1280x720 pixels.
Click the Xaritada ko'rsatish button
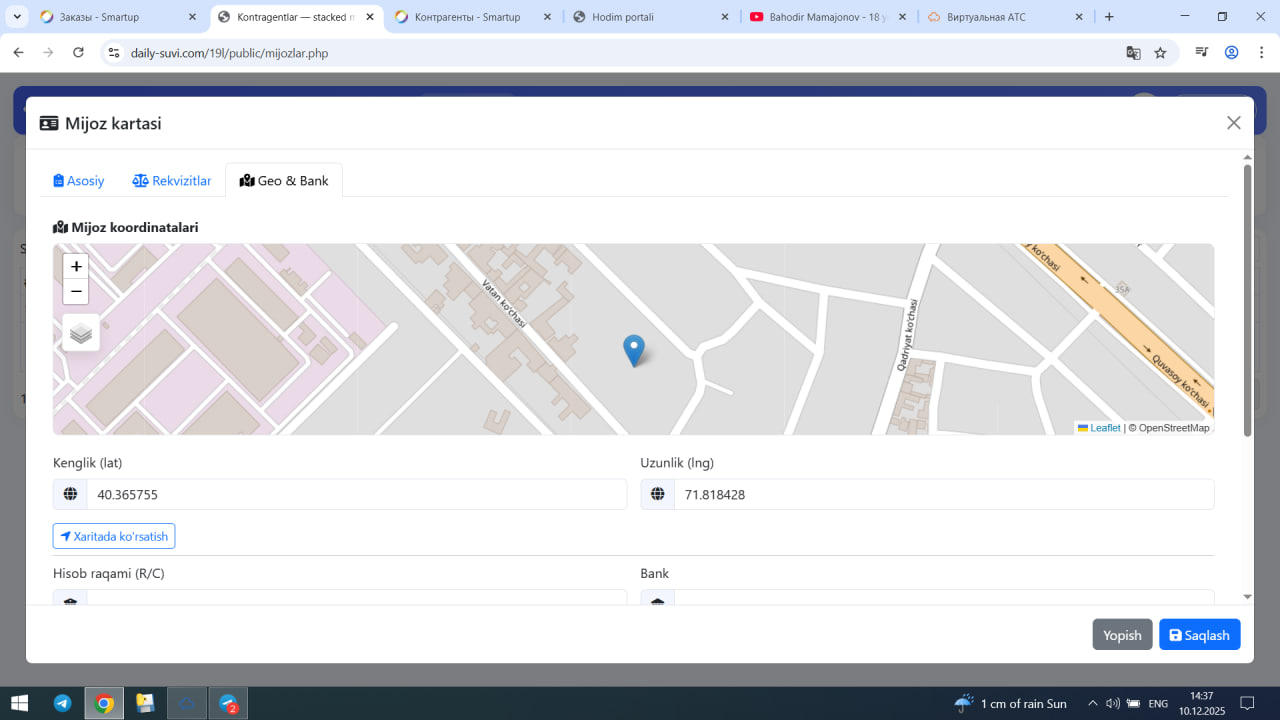pos(114,536)
